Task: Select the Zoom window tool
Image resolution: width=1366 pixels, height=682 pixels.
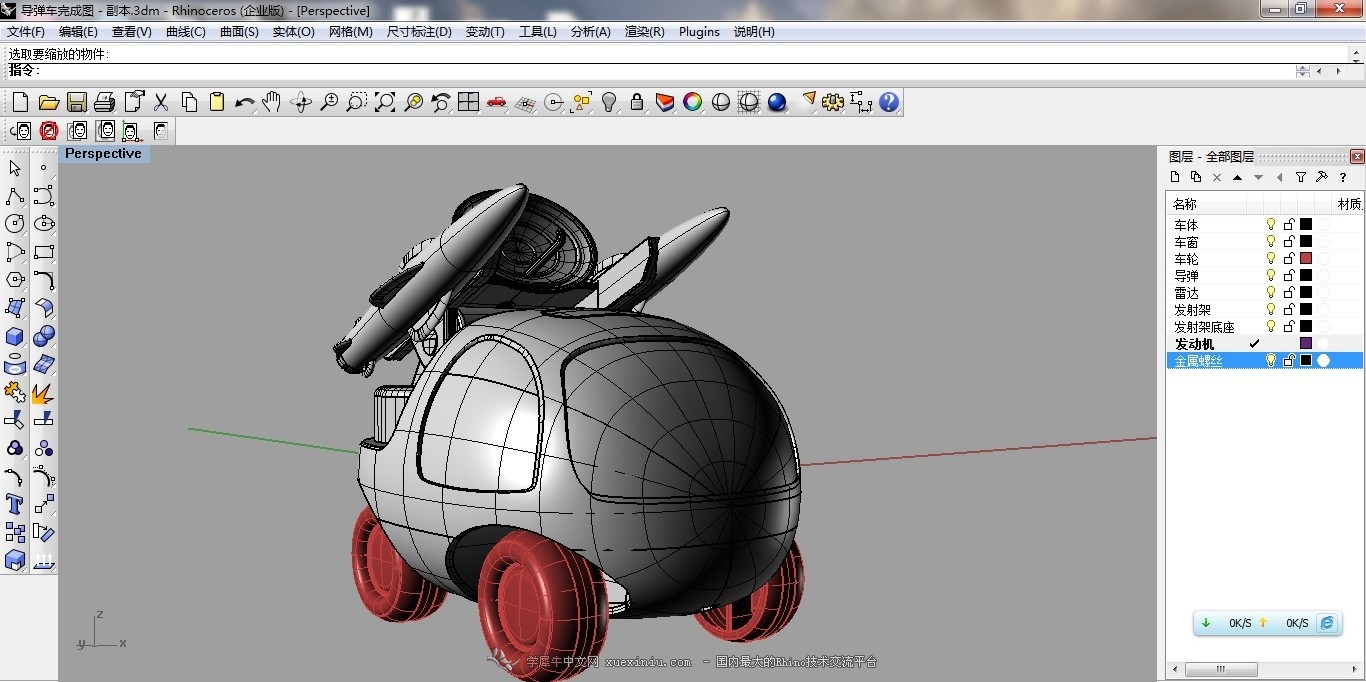Action: [357, 102]
